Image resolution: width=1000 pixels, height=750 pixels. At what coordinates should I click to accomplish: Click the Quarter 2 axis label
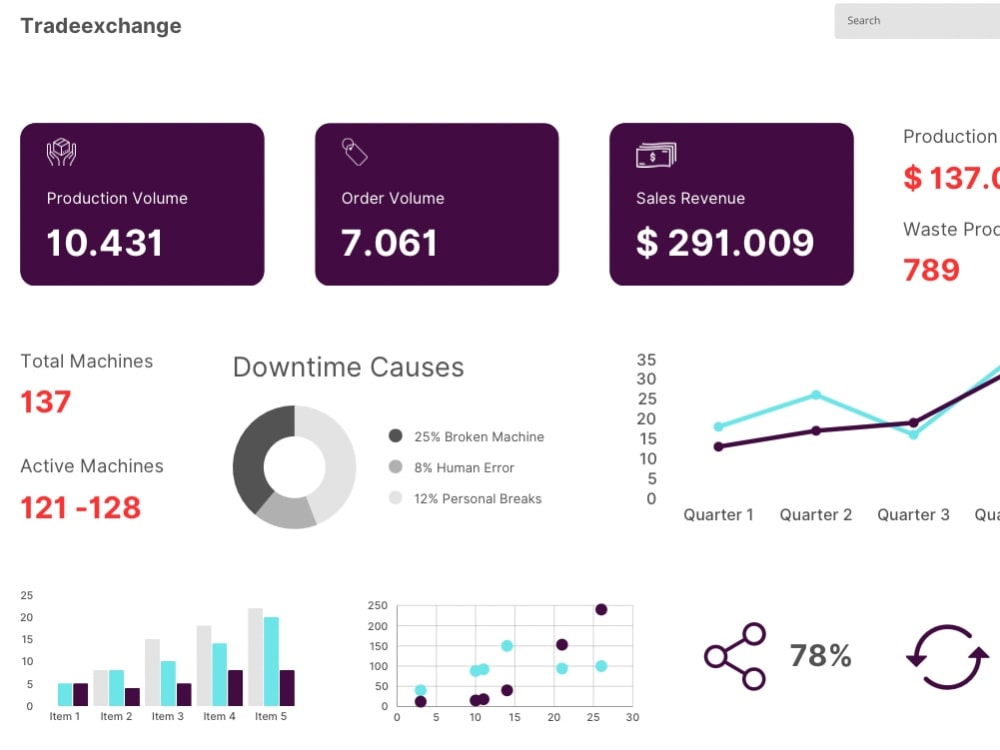click(x=816, y=515)
